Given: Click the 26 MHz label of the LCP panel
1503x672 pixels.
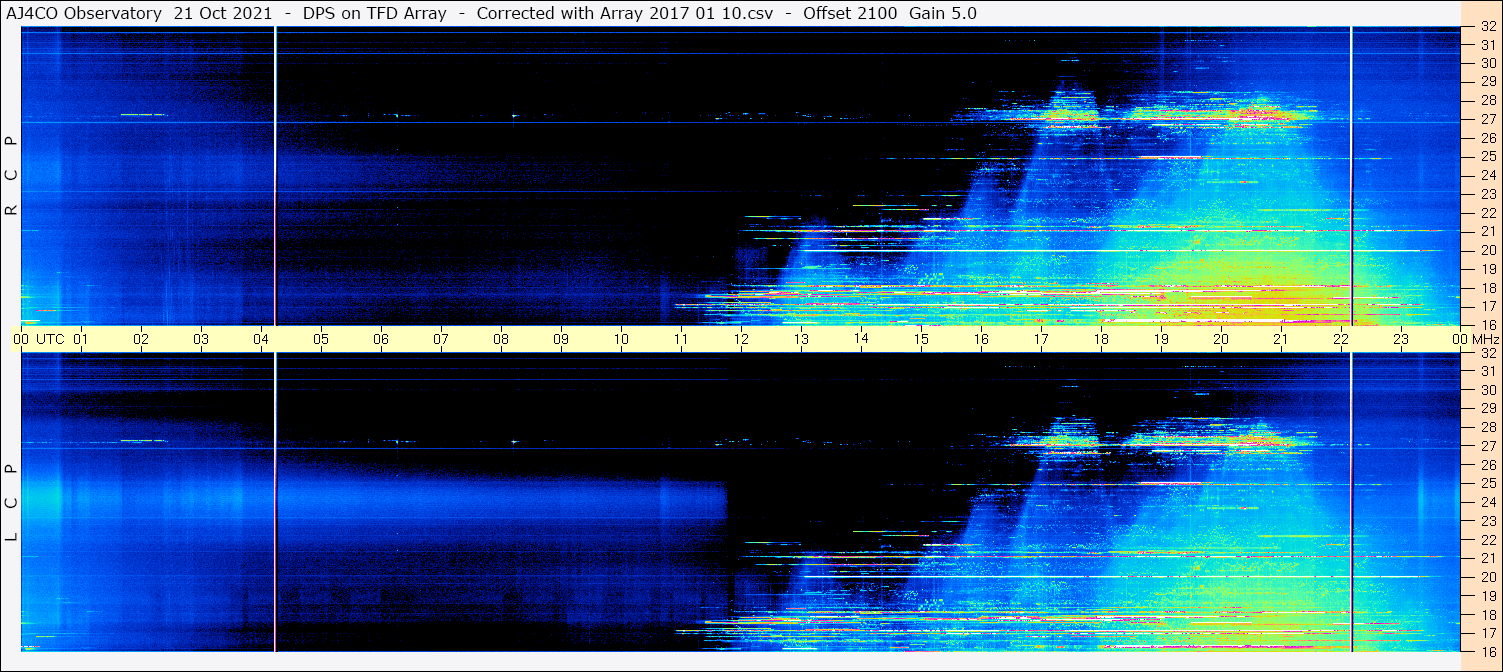Looking at the screenshot, I should click(1488, 465).
